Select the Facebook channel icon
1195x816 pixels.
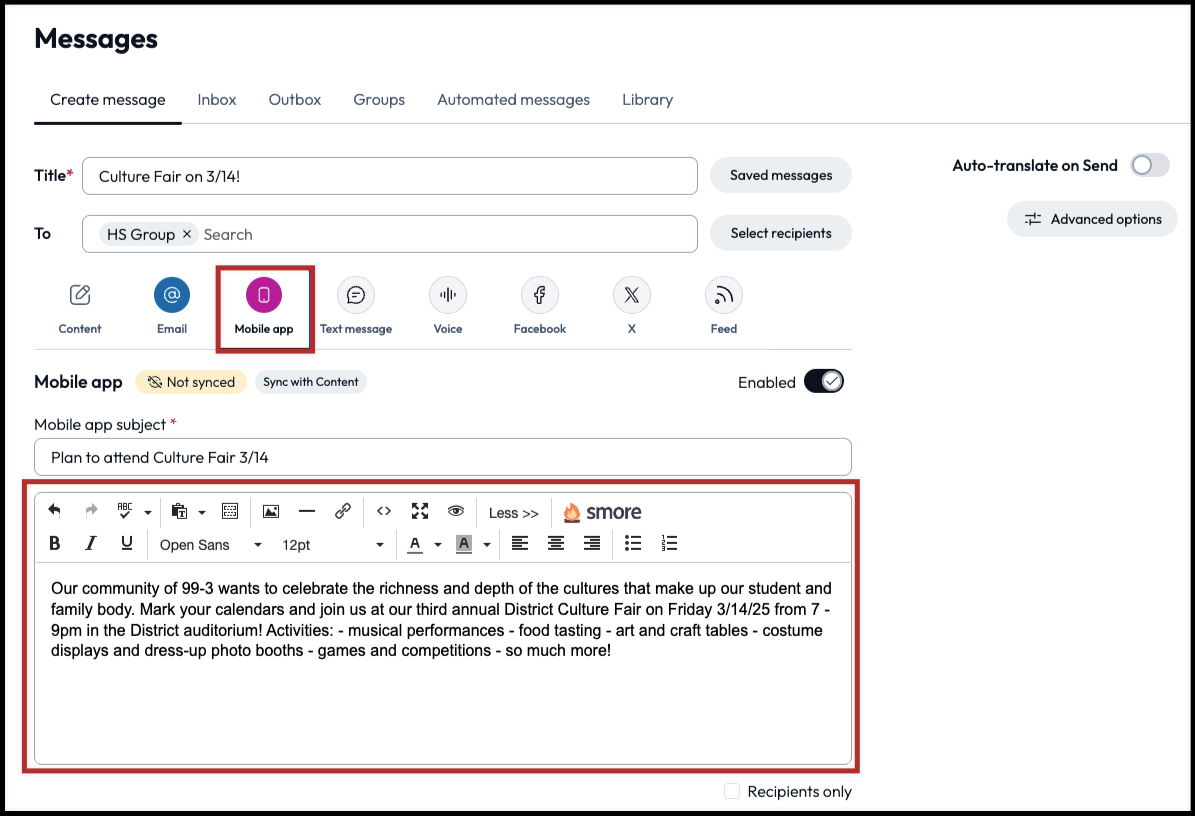coord(539,295)
